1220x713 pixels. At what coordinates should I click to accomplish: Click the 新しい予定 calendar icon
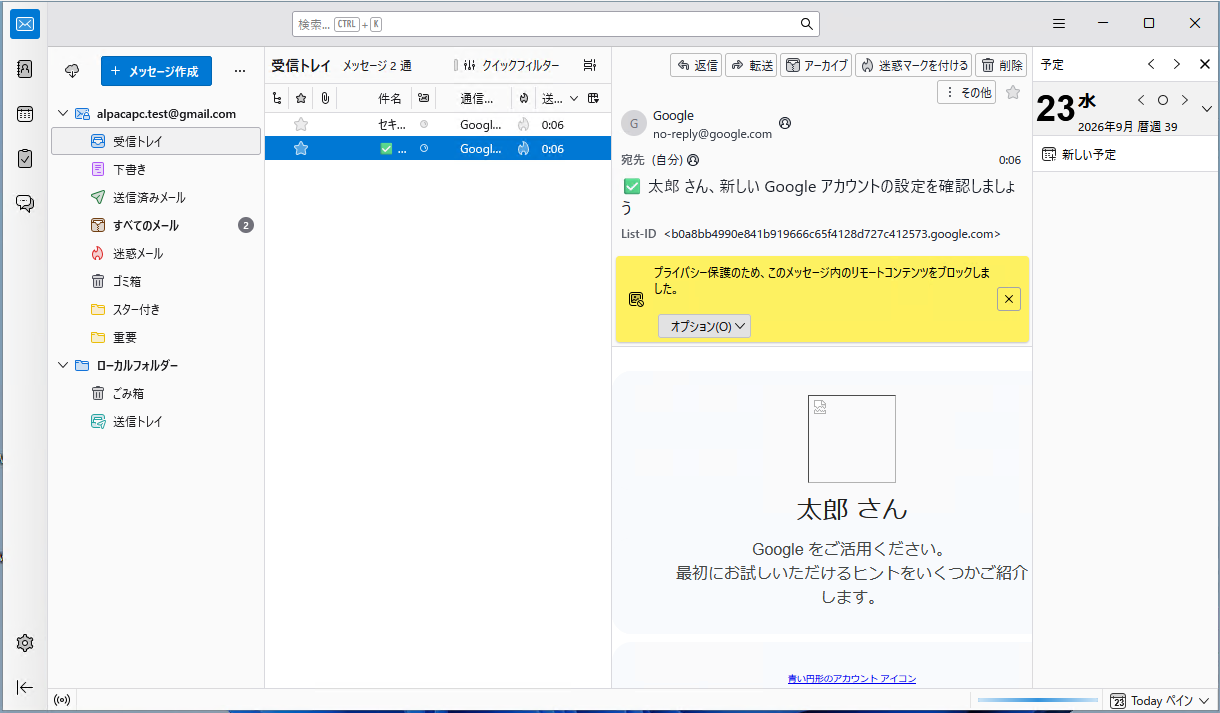click(x=1049, y=154)
